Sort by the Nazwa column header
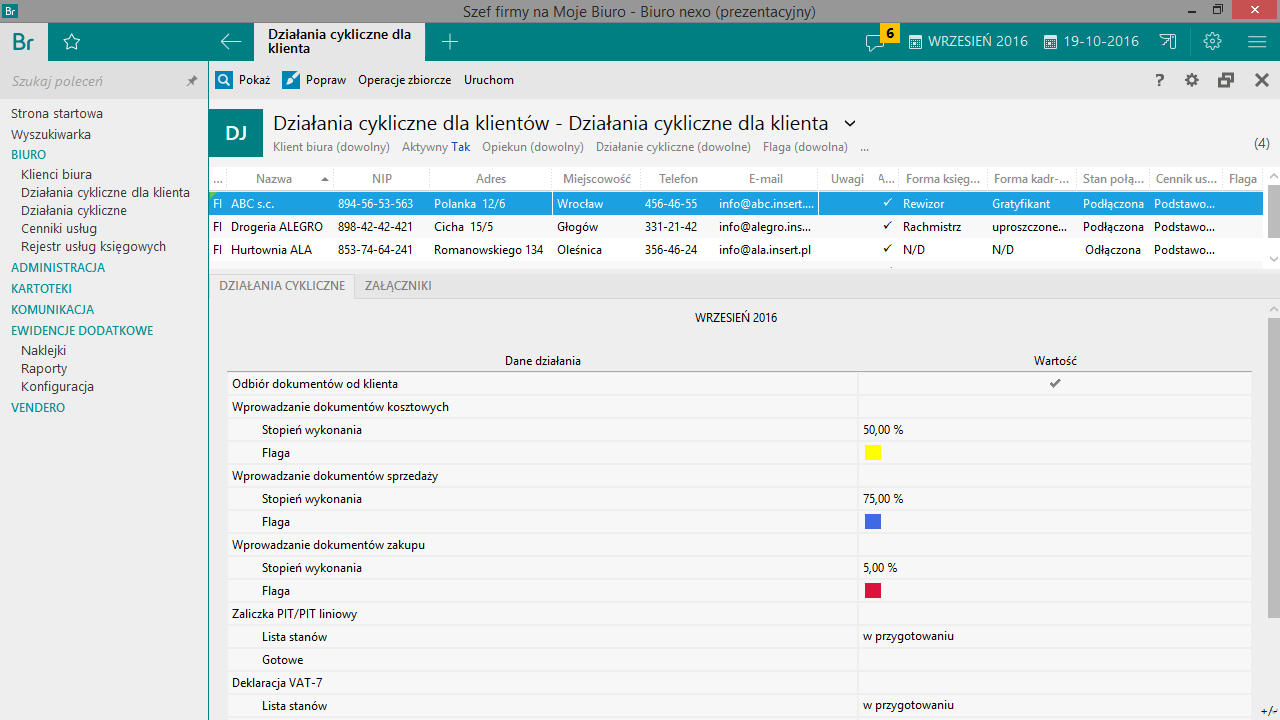The image size is (1280, 720). coord(280,179)
